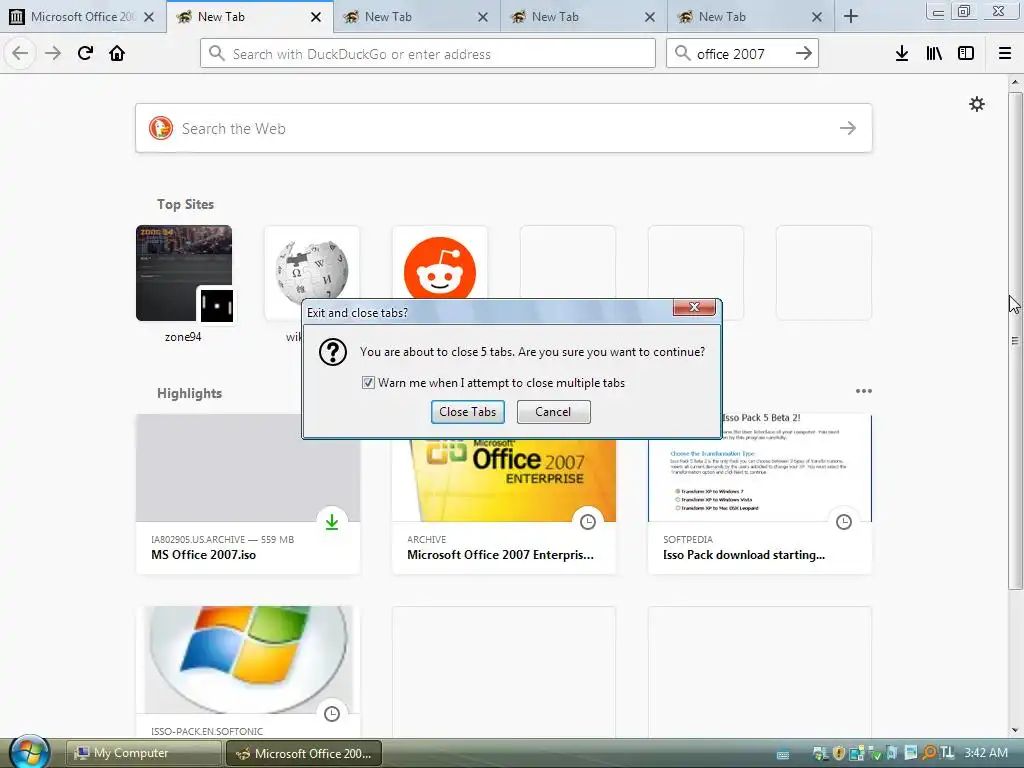The height and width of the screenshot is (768, 1024).
Task: Click the green checkmark tray icon
Action: click(875, 754)
